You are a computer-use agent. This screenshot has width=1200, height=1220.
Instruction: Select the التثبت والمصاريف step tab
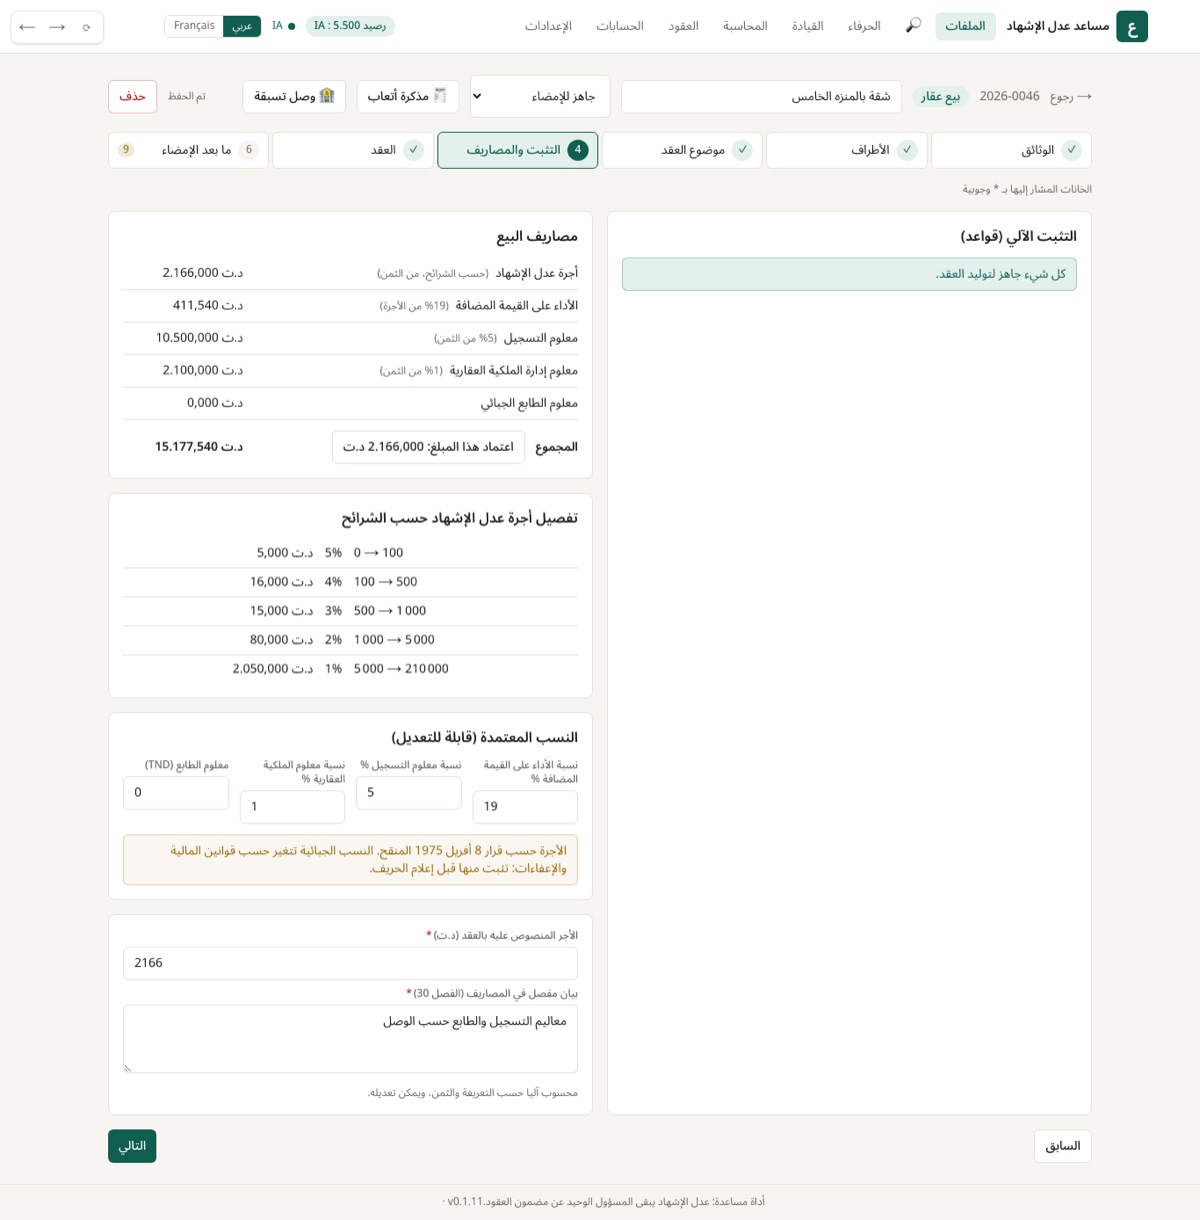click(517, 150)
